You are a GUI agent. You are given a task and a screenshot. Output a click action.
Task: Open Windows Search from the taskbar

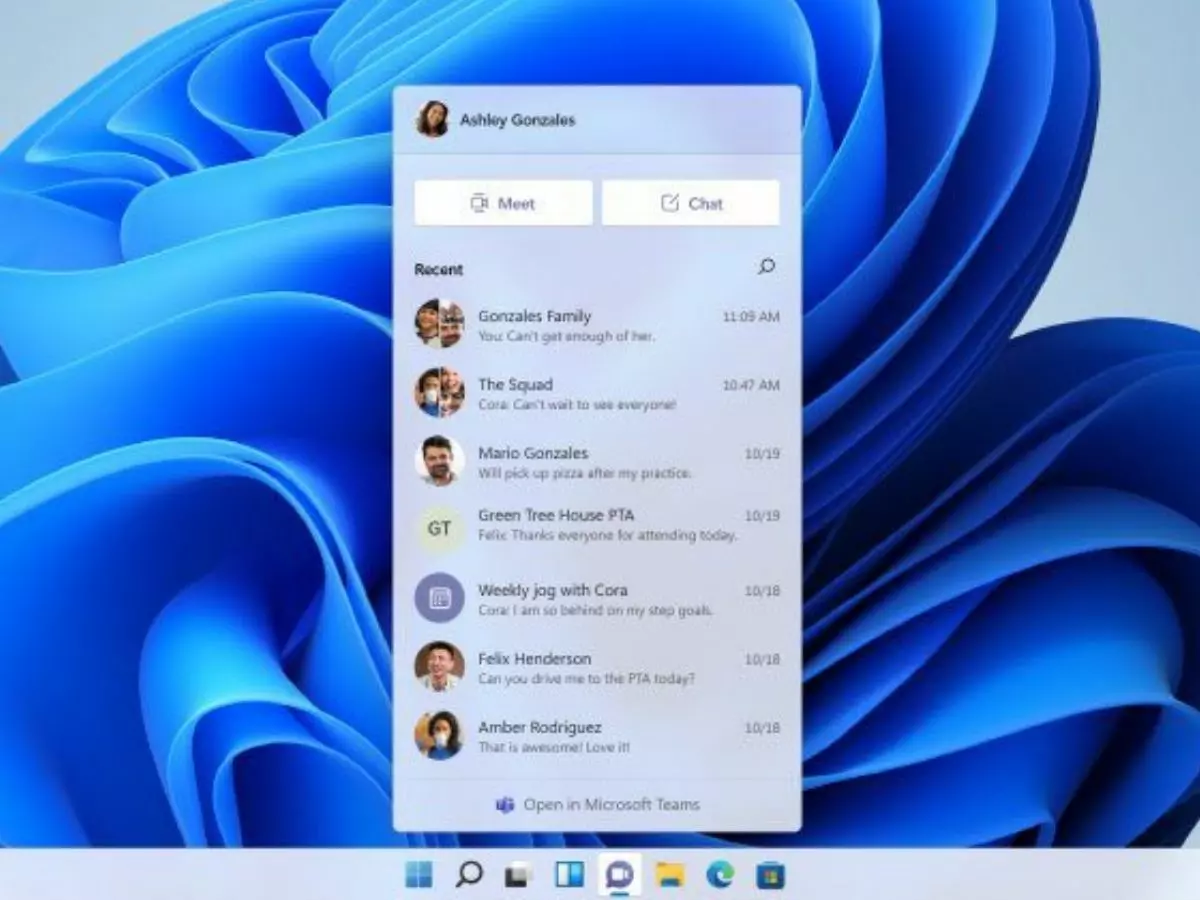pos(468,872)
